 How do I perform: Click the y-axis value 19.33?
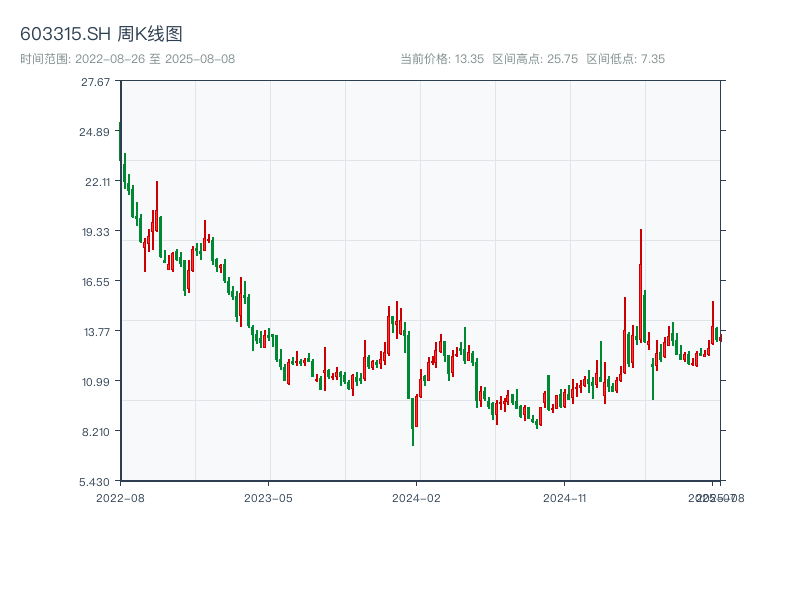[x=96, y=232]
